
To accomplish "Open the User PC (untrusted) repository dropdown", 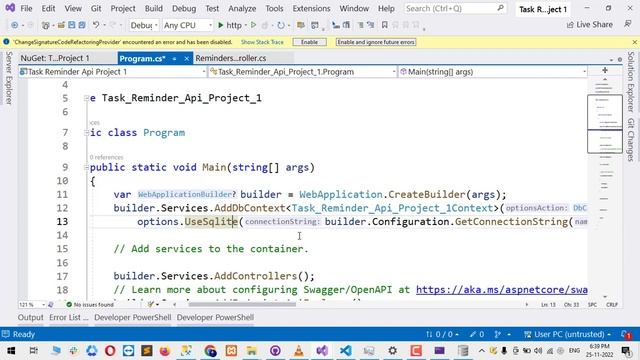I will tap(567, 334).
